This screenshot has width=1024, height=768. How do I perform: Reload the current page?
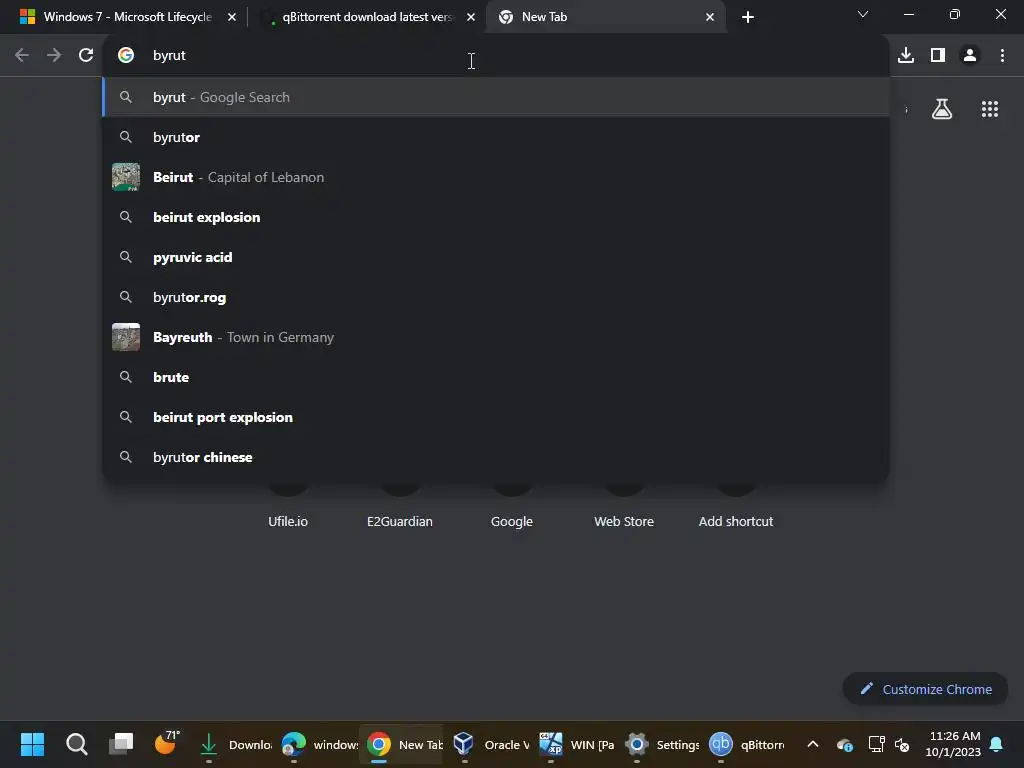pos(86,56)
